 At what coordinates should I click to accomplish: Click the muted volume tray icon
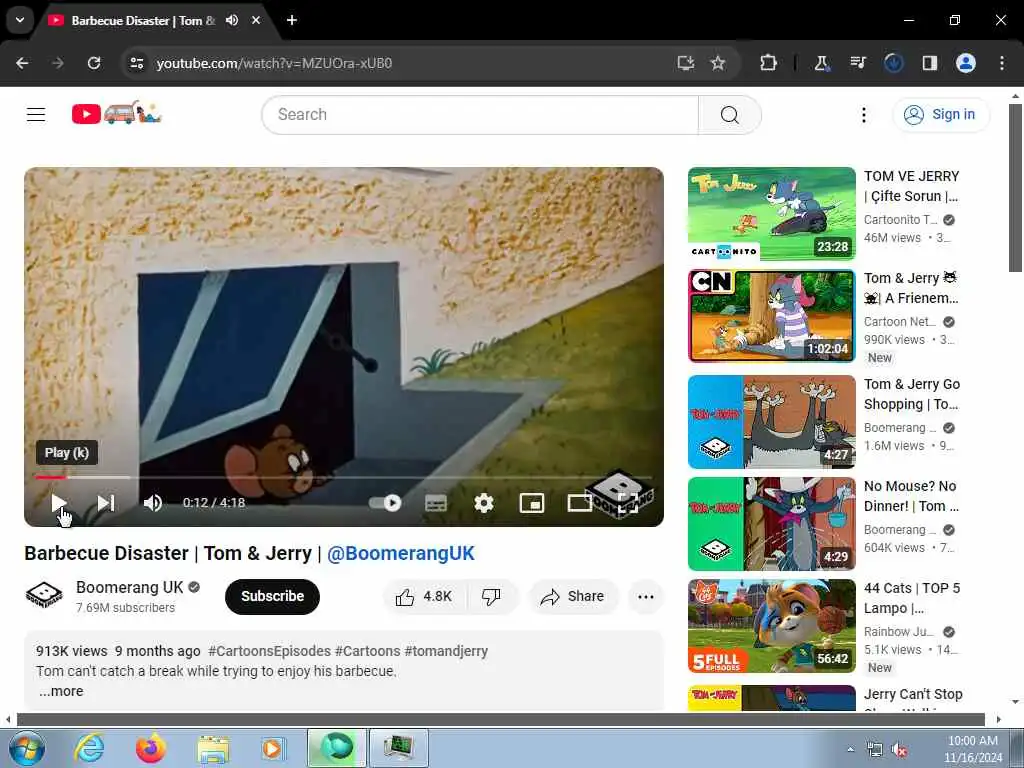899,750
